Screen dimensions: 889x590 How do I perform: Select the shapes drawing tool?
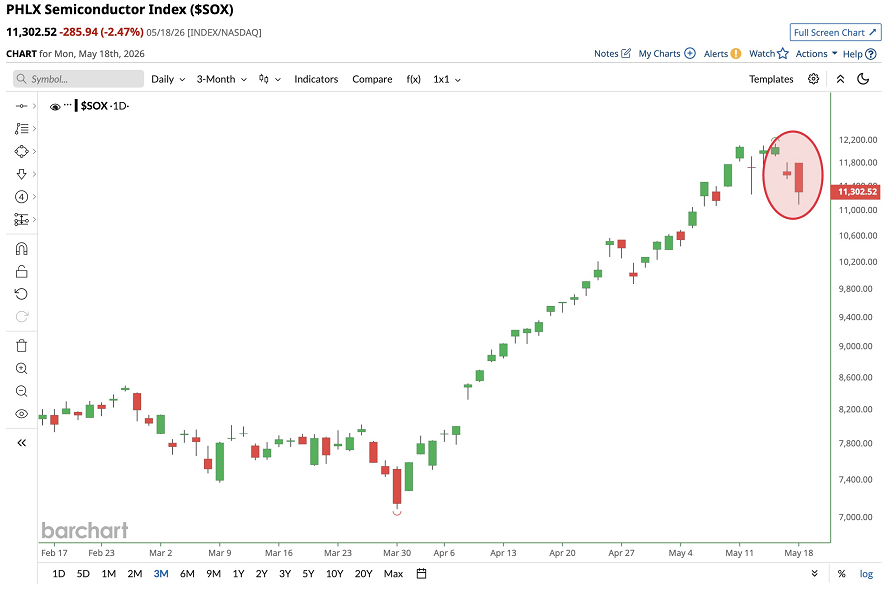point(21,151)
